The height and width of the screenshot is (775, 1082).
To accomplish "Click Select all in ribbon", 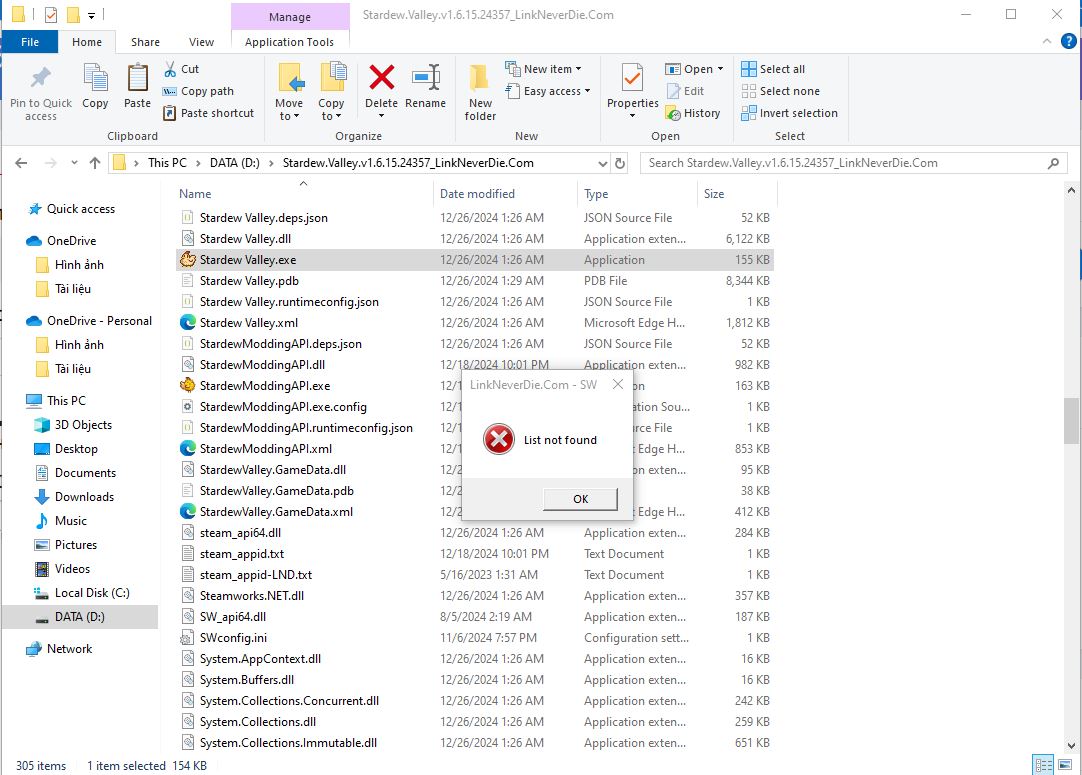I will click(773, 69).
